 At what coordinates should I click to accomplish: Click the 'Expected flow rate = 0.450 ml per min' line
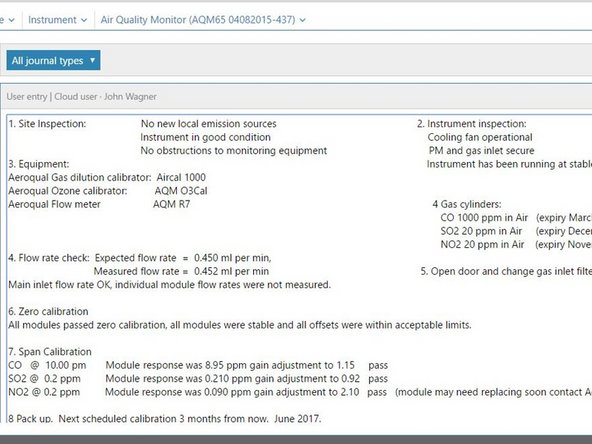pyautogui.click(x=183, y=258)
